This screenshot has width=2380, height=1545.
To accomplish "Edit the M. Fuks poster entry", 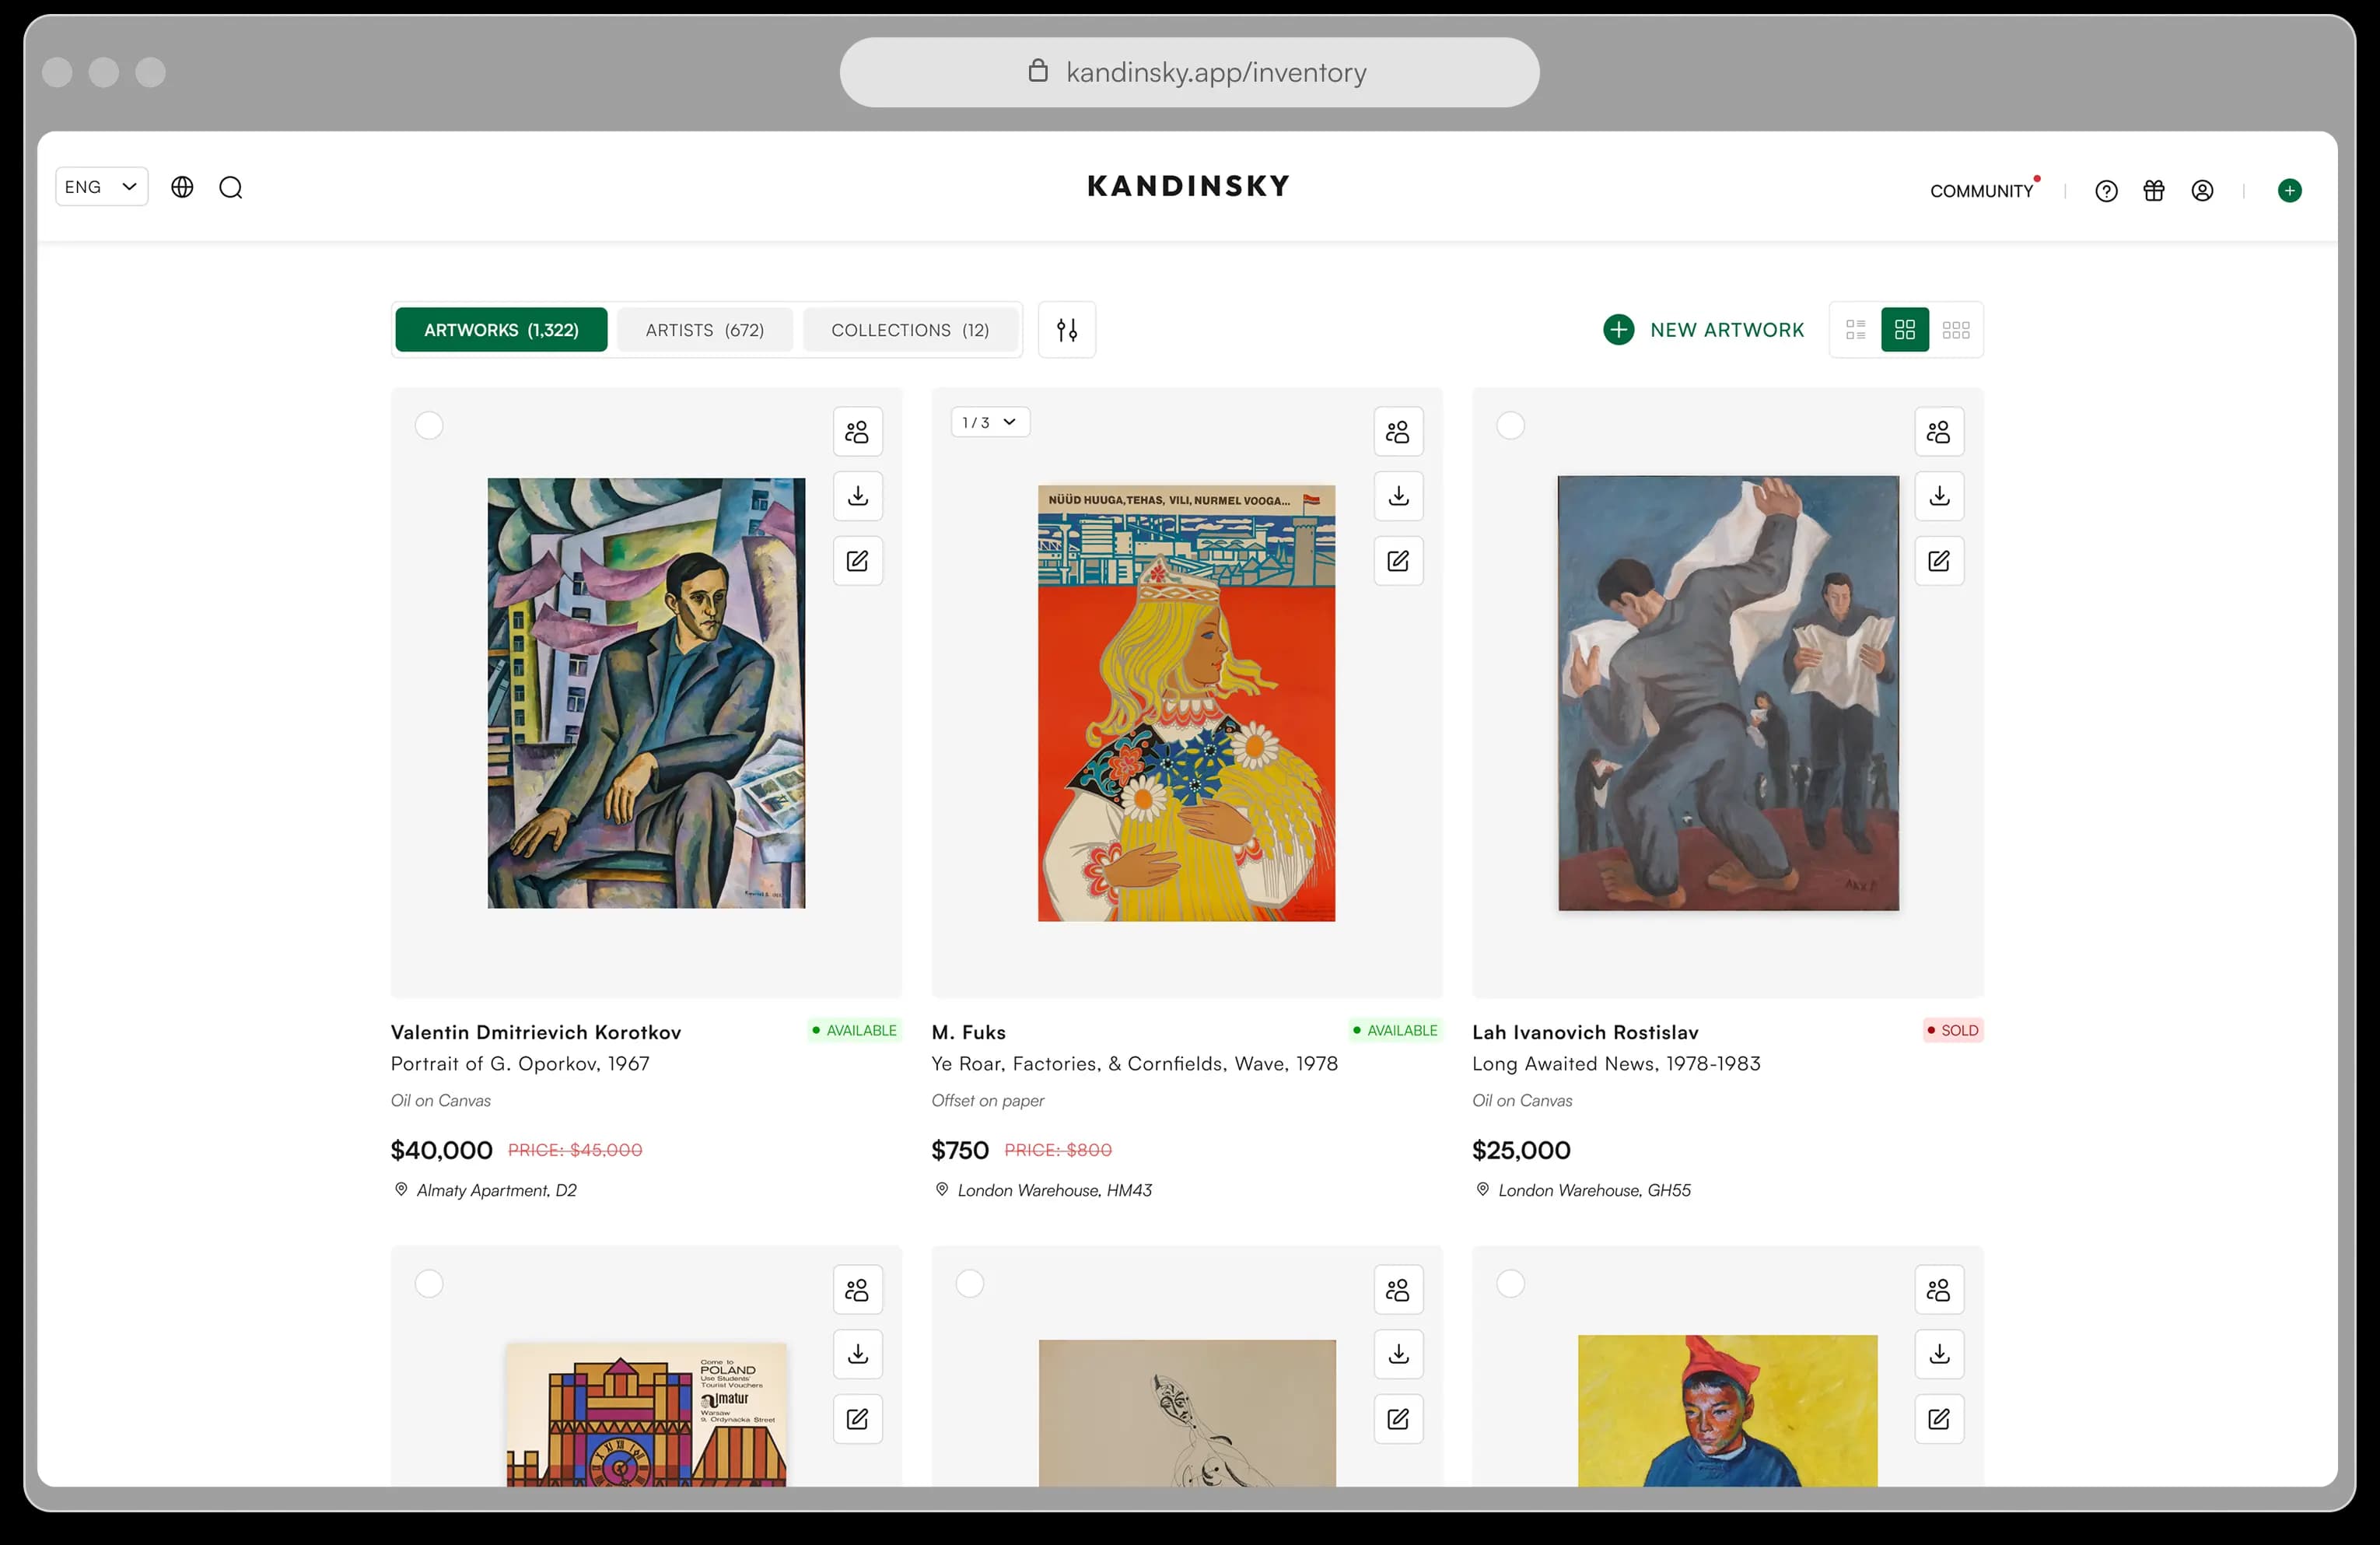I will pos(1399,561).
